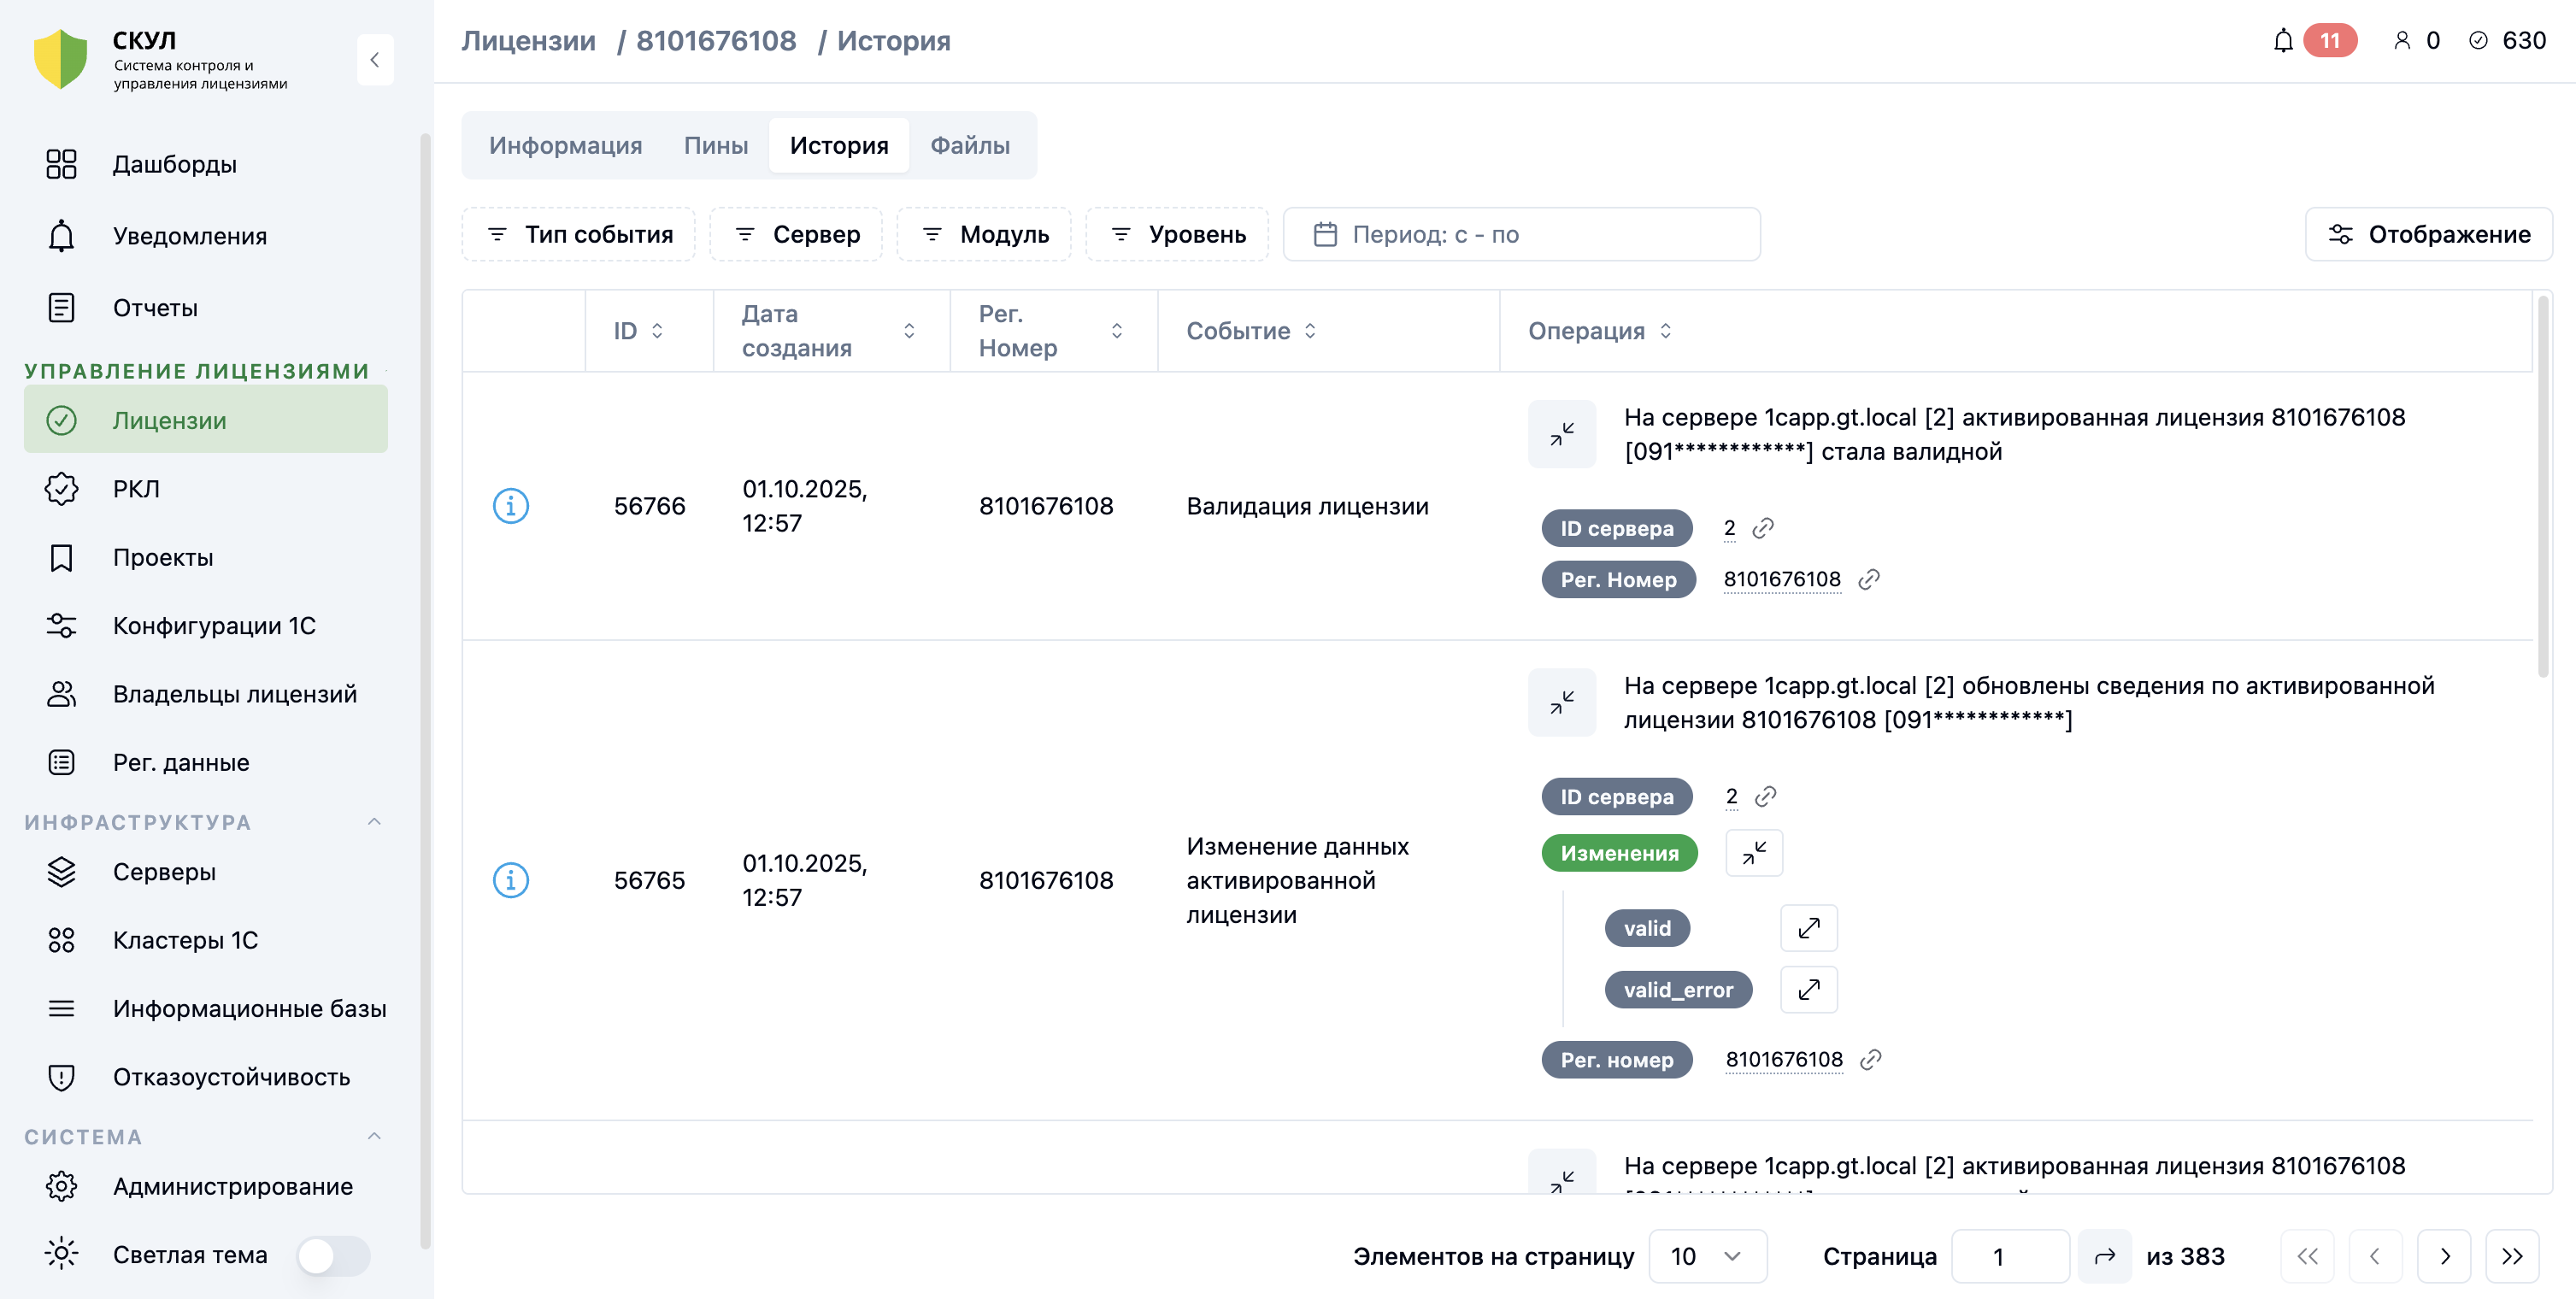Open Серверы in the sidebar

coord(164,872)
